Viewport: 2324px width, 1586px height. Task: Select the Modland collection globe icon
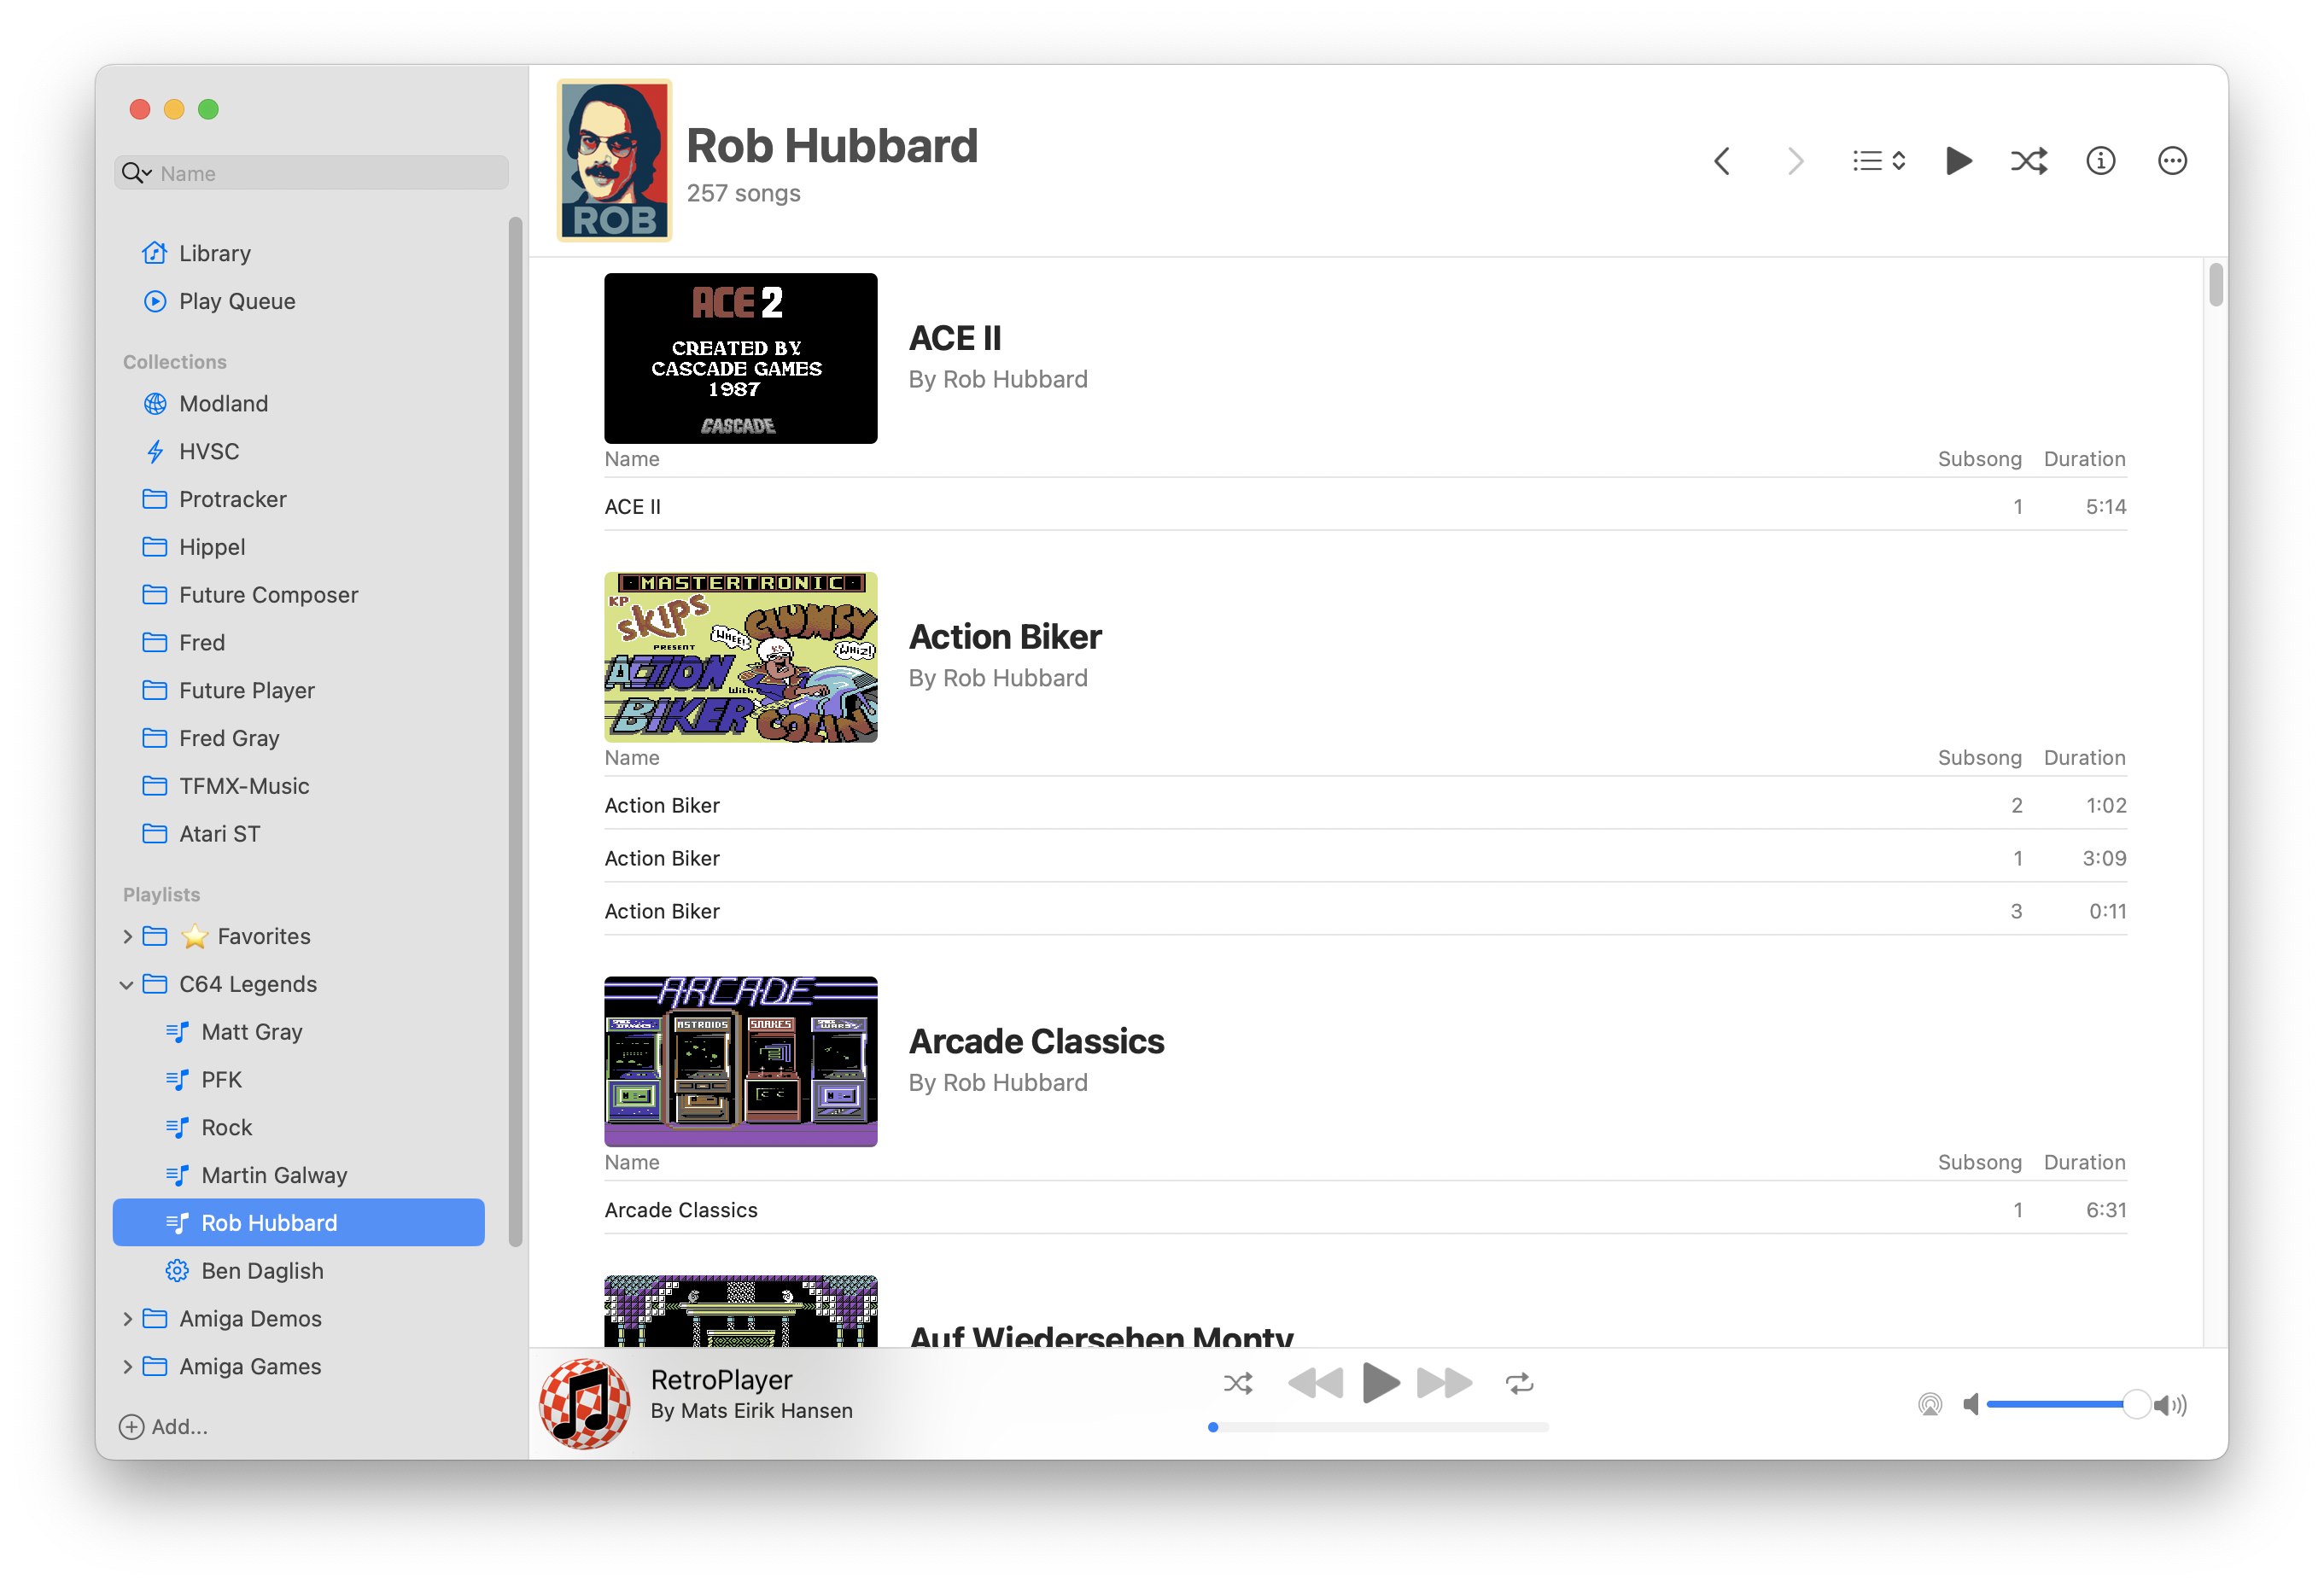[155, 403]
